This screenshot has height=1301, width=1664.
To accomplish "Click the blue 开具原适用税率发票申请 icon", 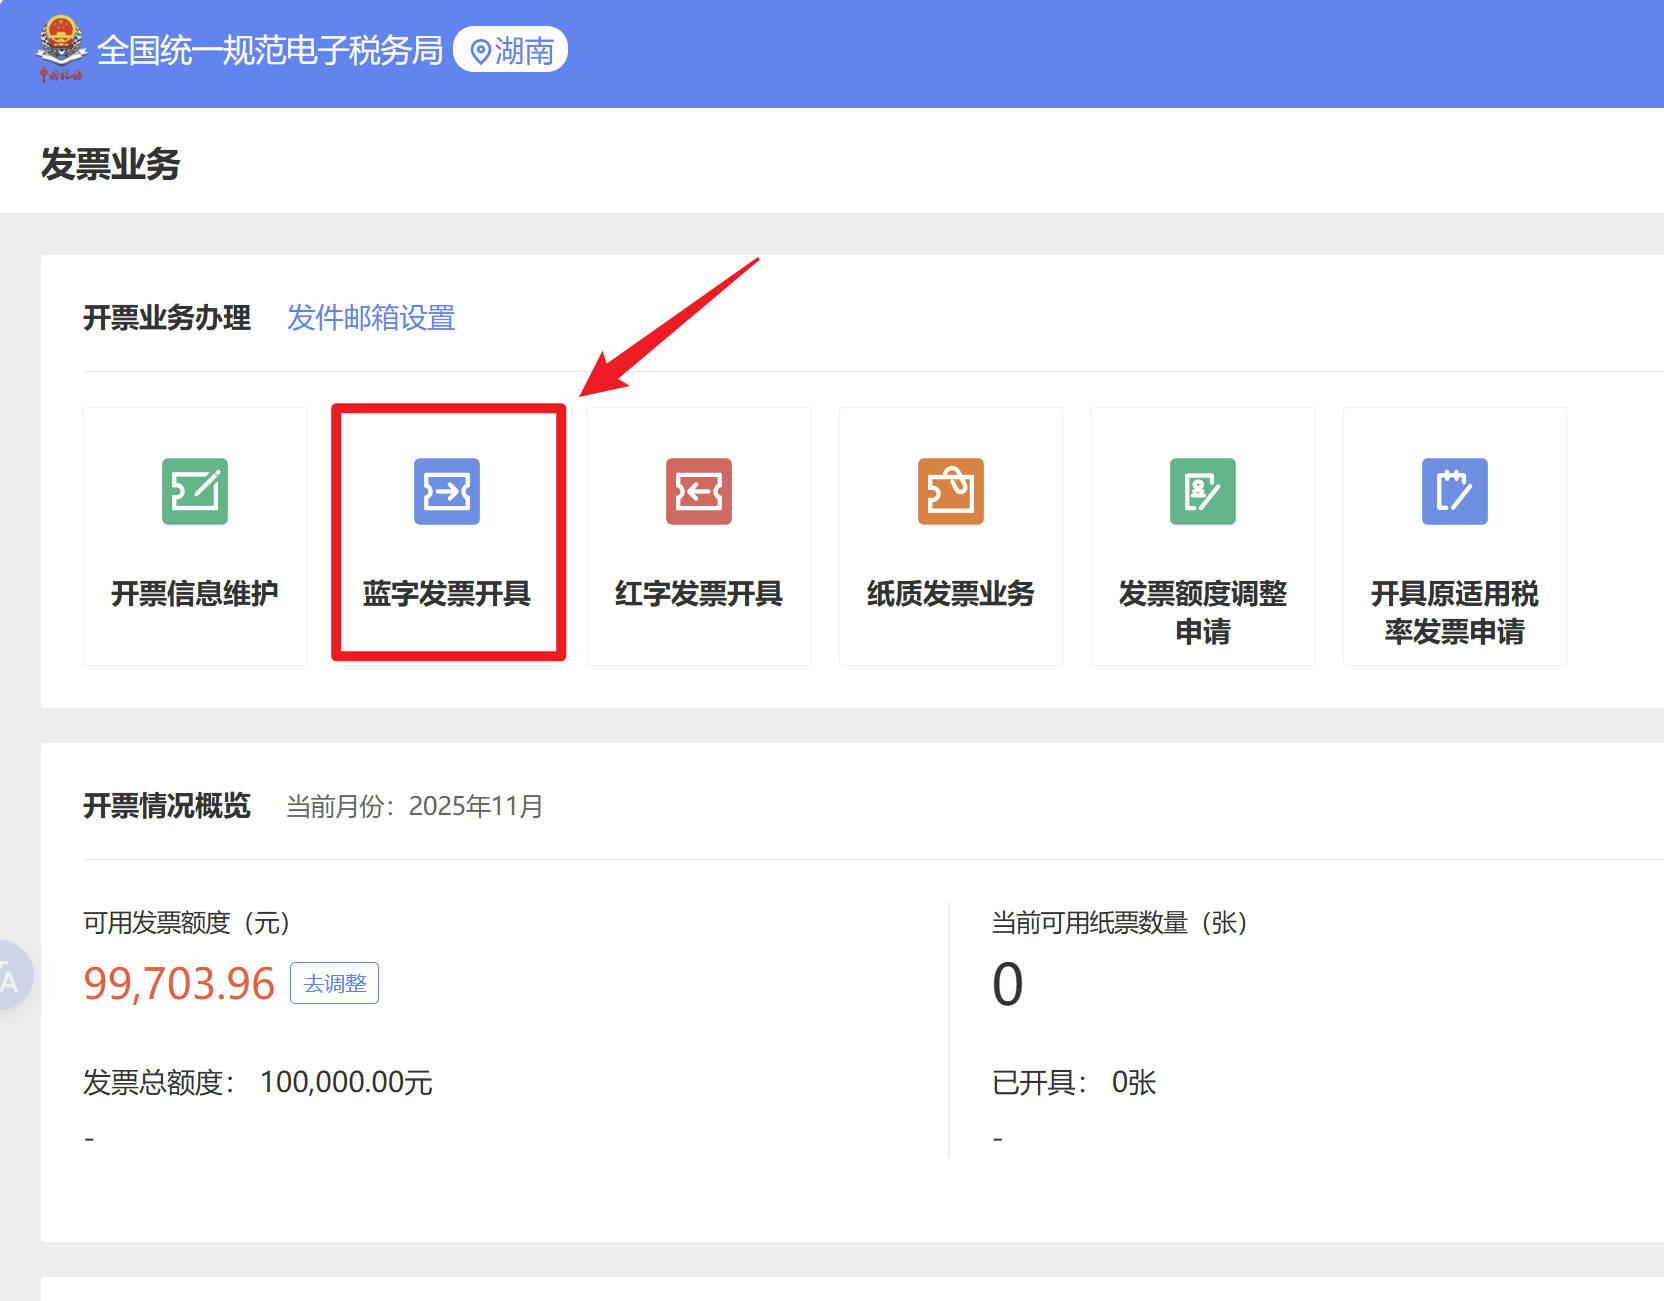I will click(x=1455, y=491).
